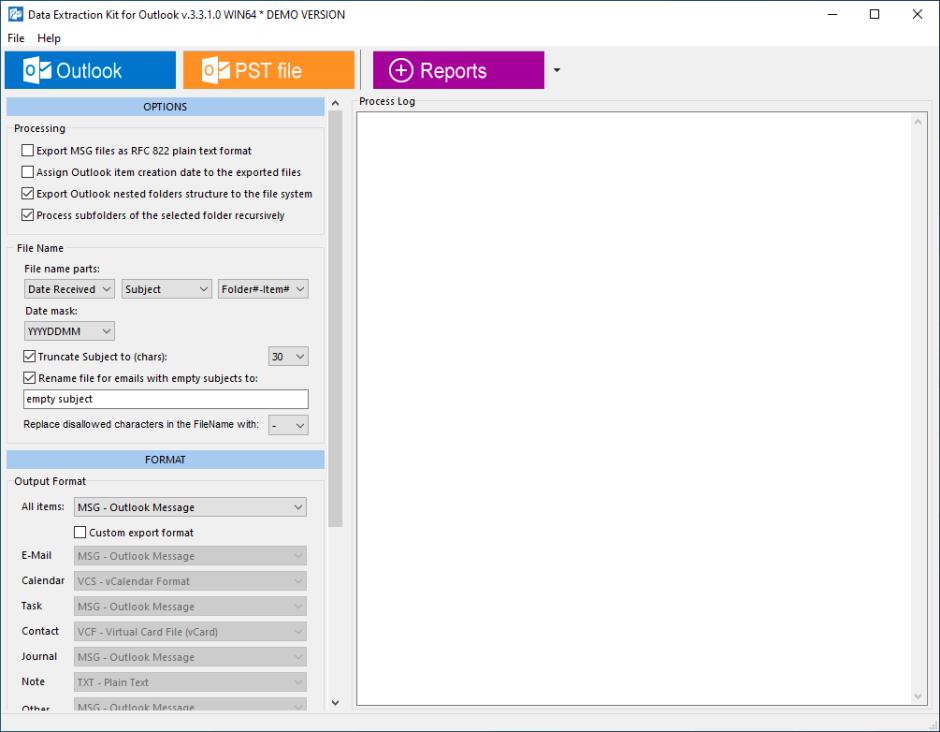Open the replace disallowed characters dropdown

(x=288, y=425)
